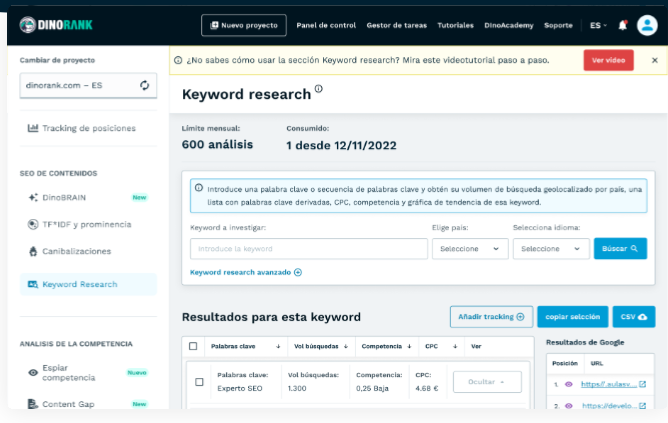Click the 0,25 Baja competition value
Screen dimensions: 668x423
tap(372, 388)
